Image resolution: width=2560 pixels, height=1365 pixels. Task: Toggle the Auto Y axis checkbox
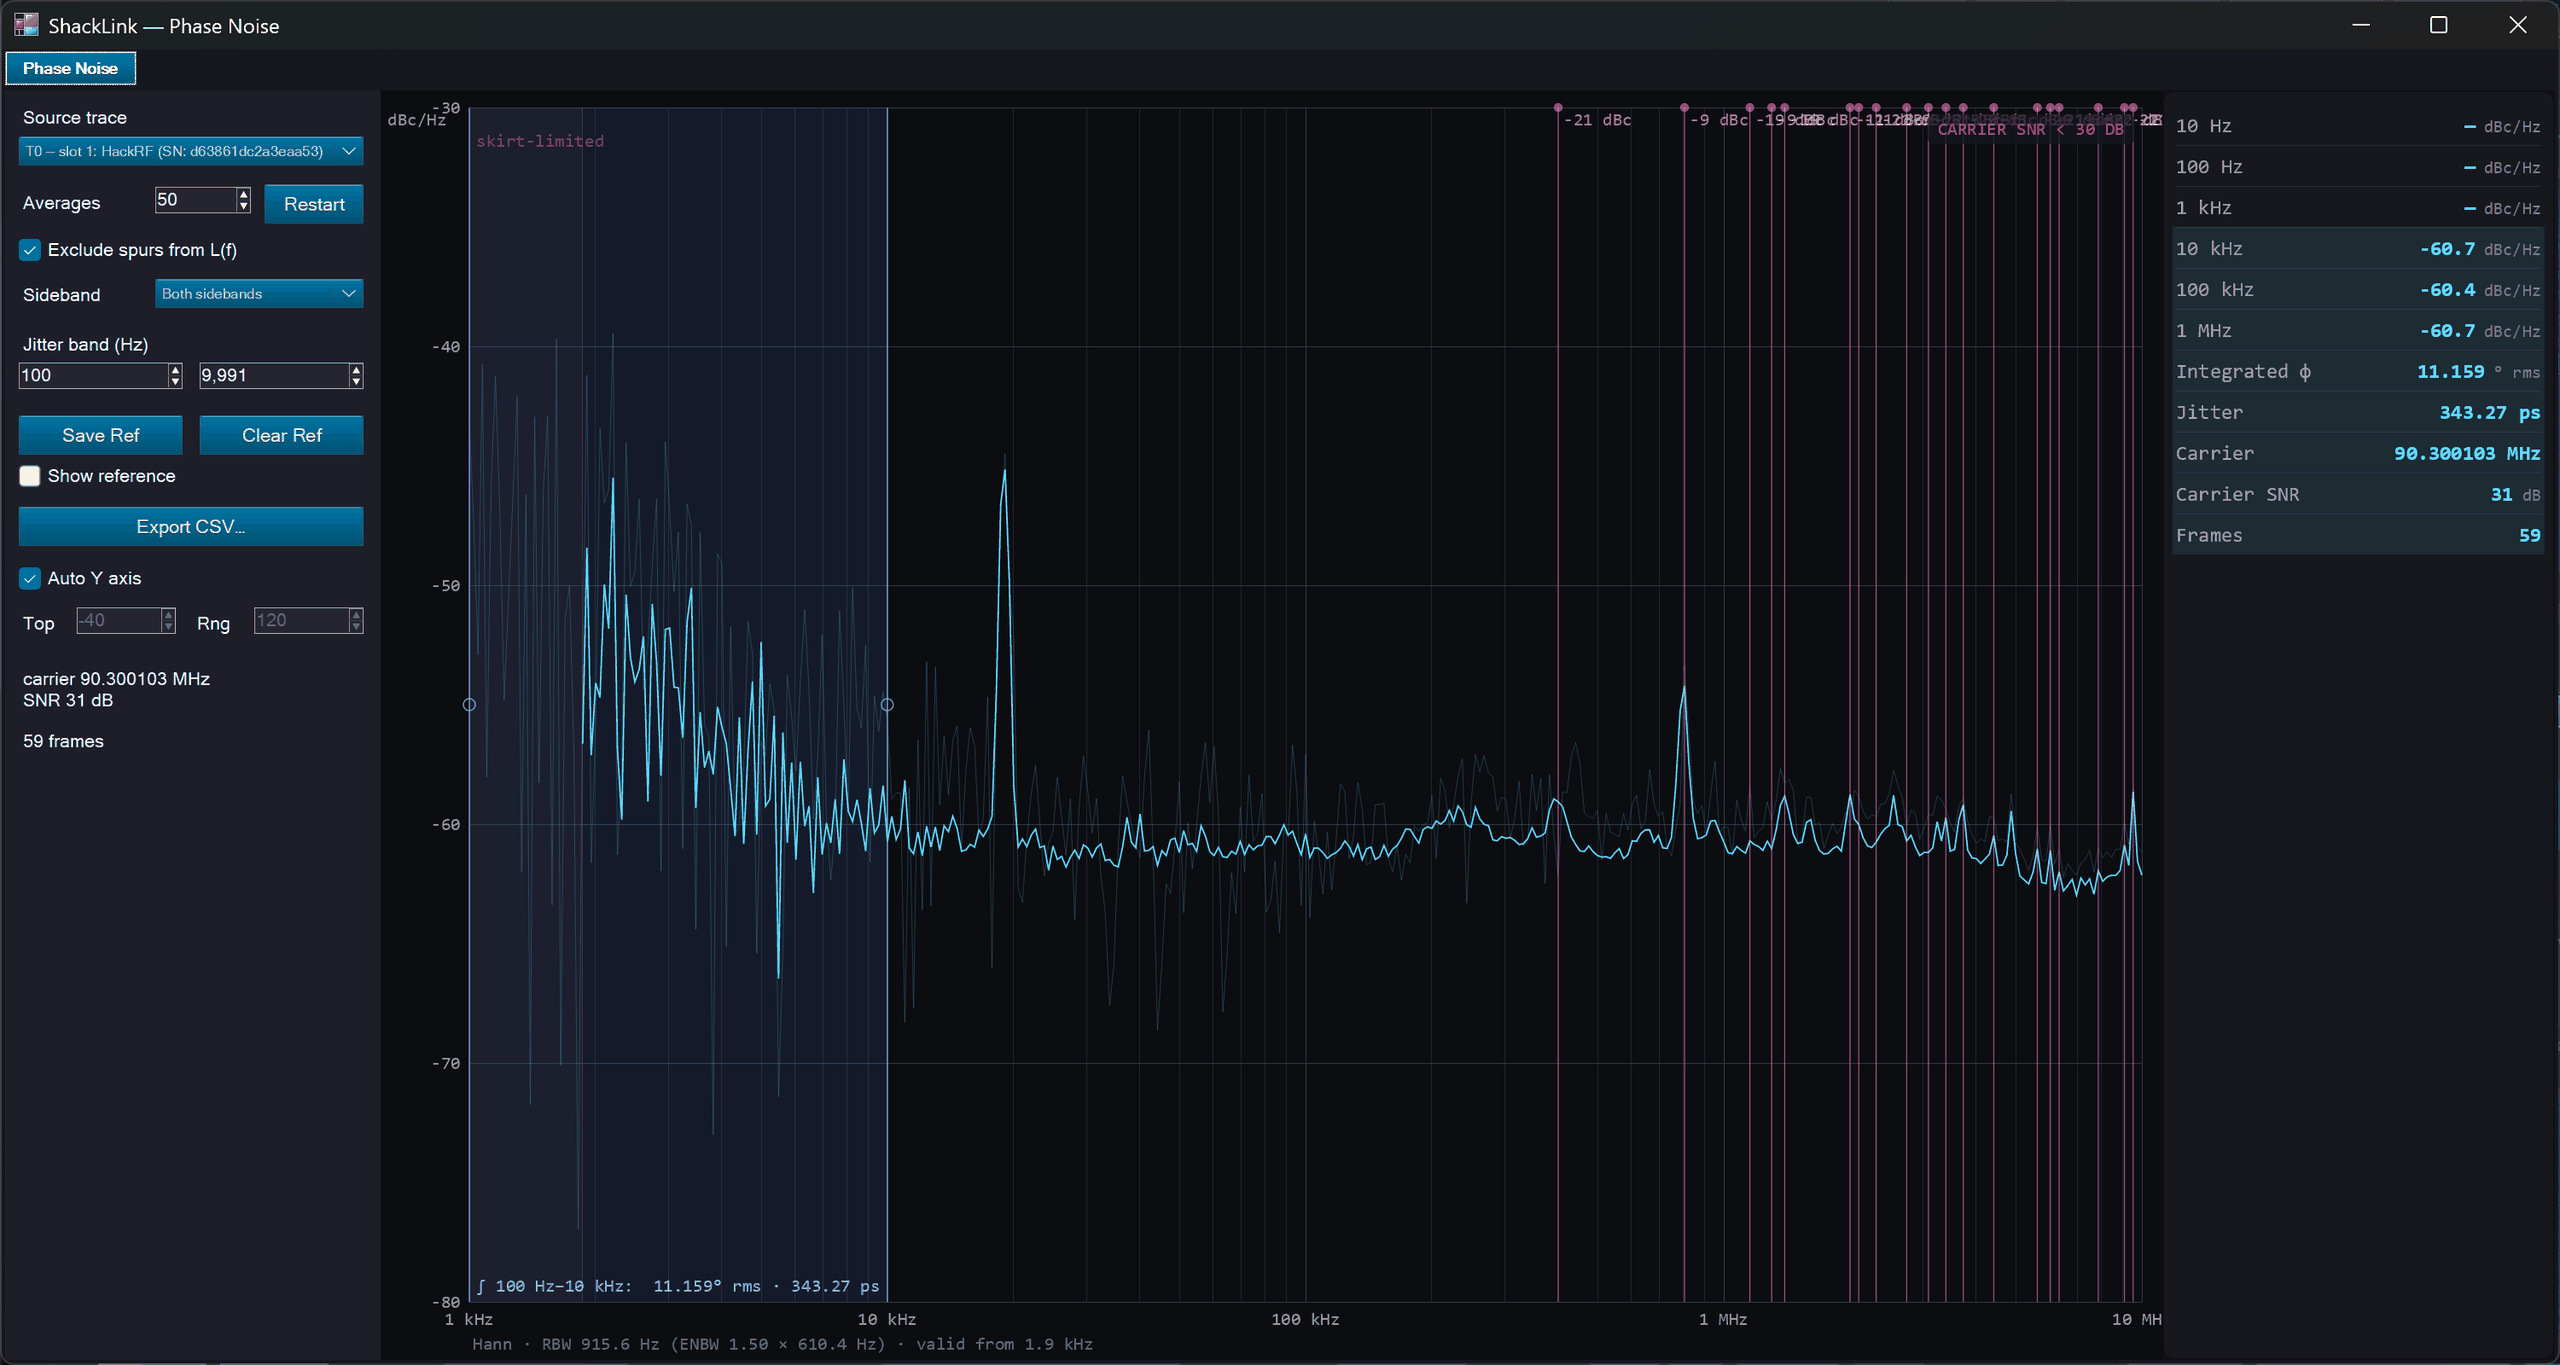click(30, 578)
